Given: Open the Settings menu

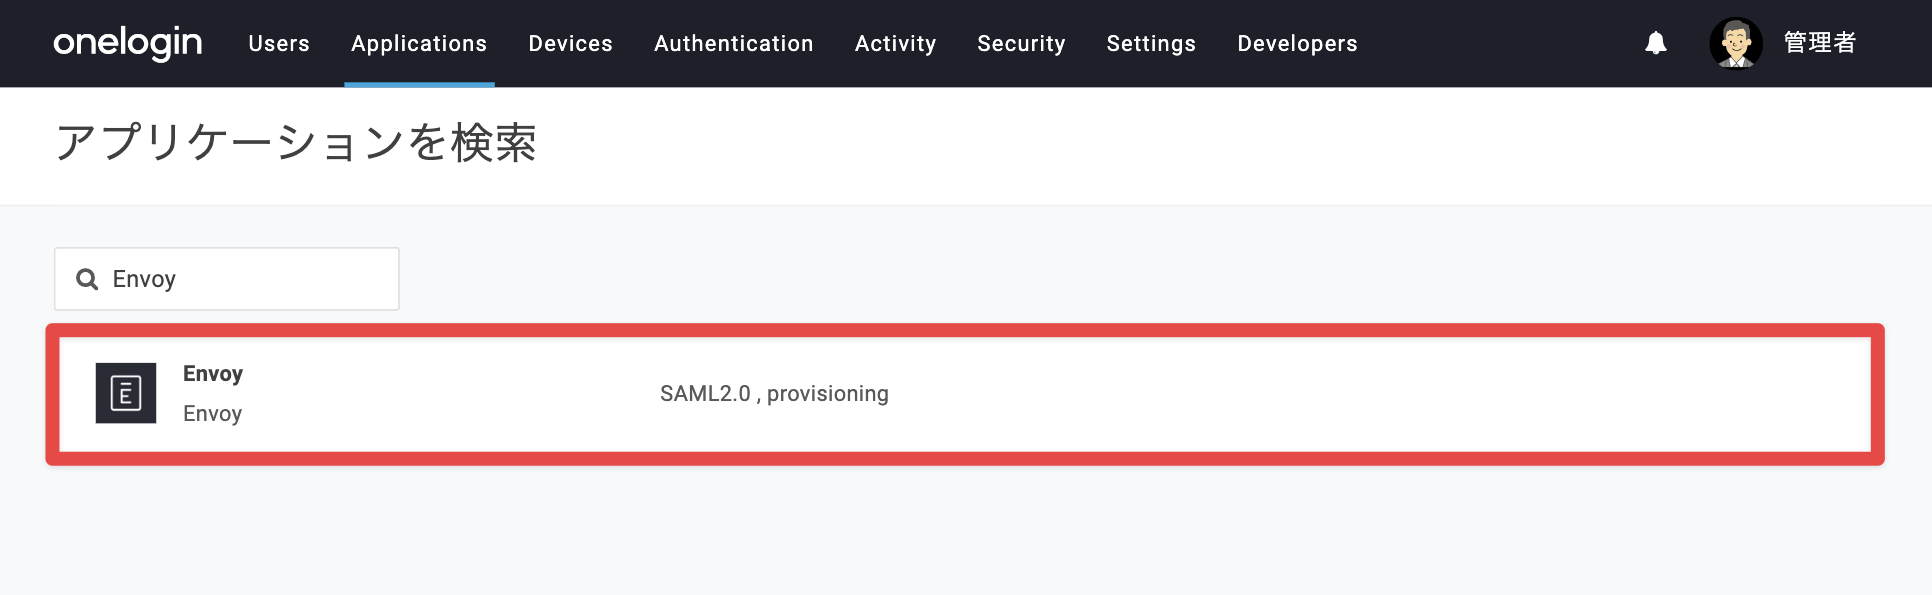Looking at the screenshot, I should [1151, 44].
